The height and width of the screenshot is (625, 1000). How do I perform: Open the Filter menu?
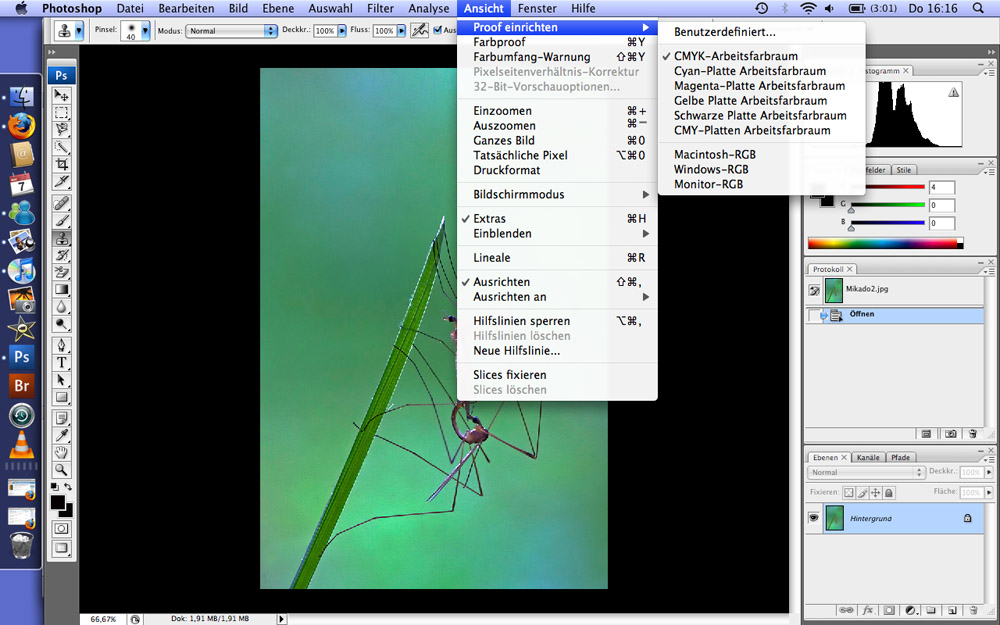tap(380, 8)
